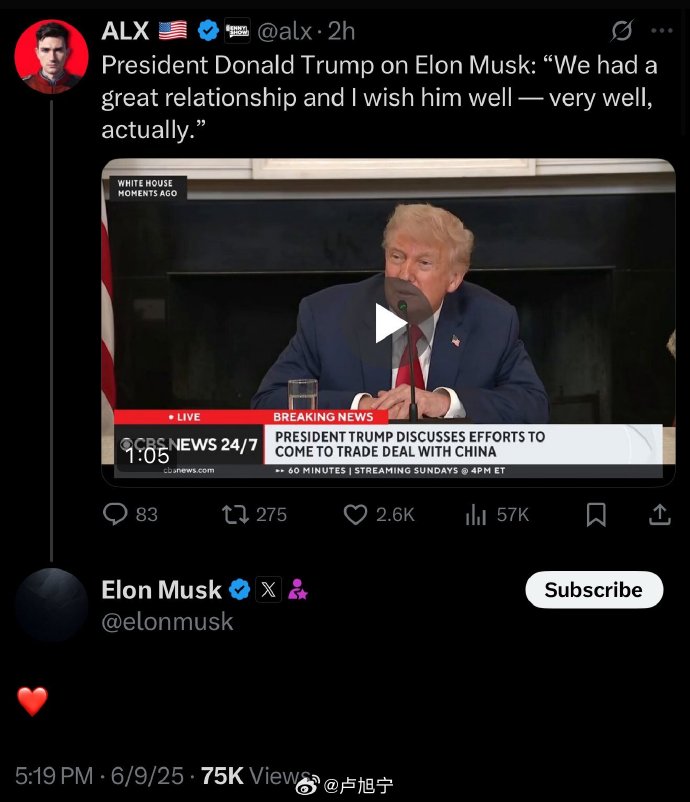Bookmark ALX's post
690x802 pixels.
click(x=596, y=514)
